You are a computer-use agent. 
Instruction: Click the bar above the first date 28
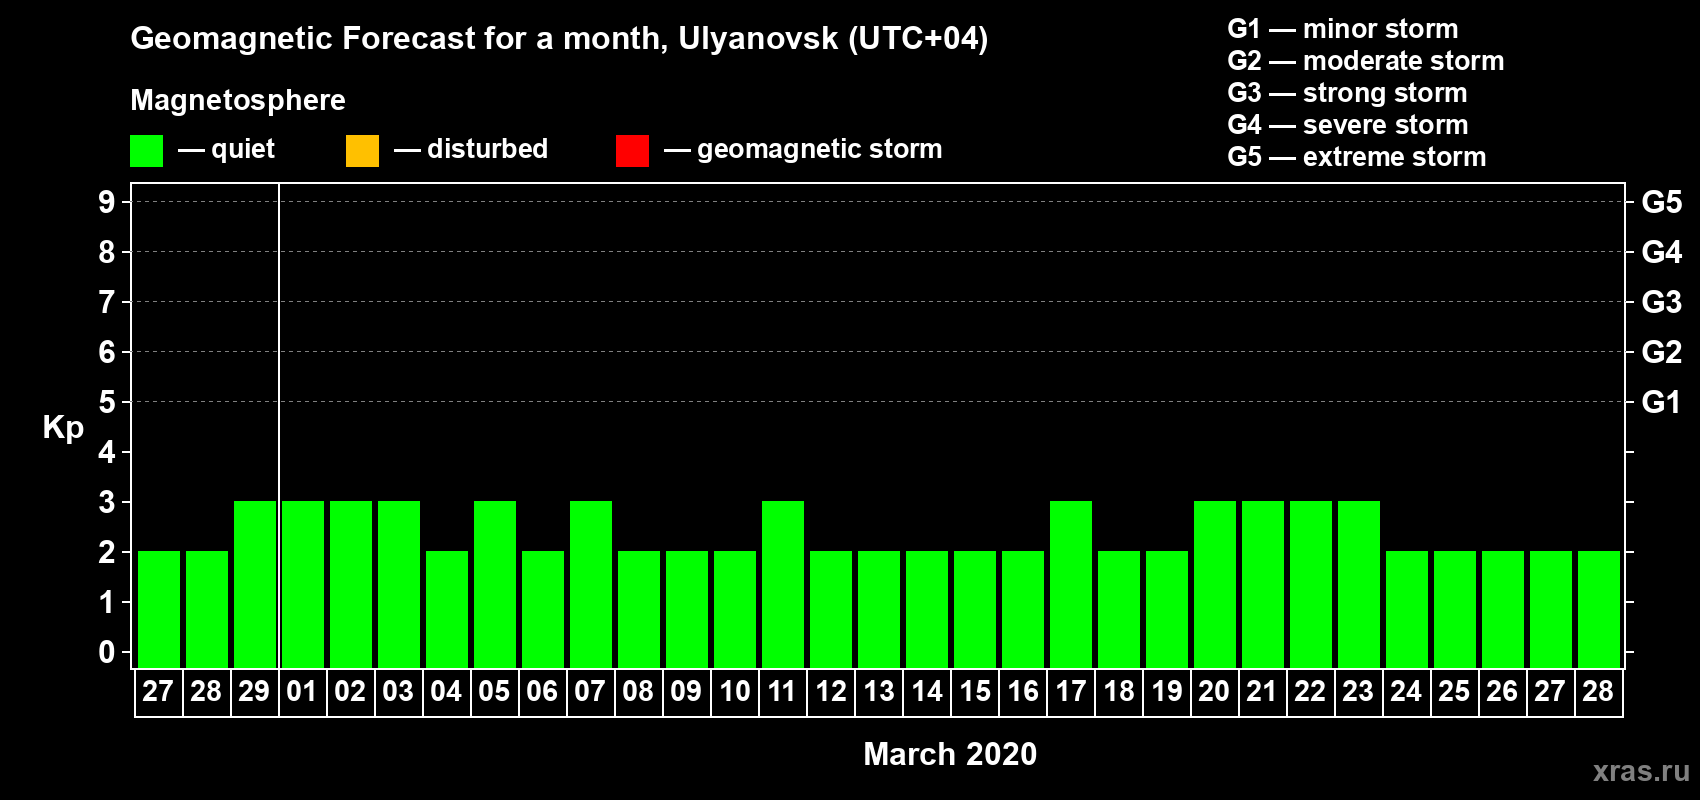click(207, 609)
